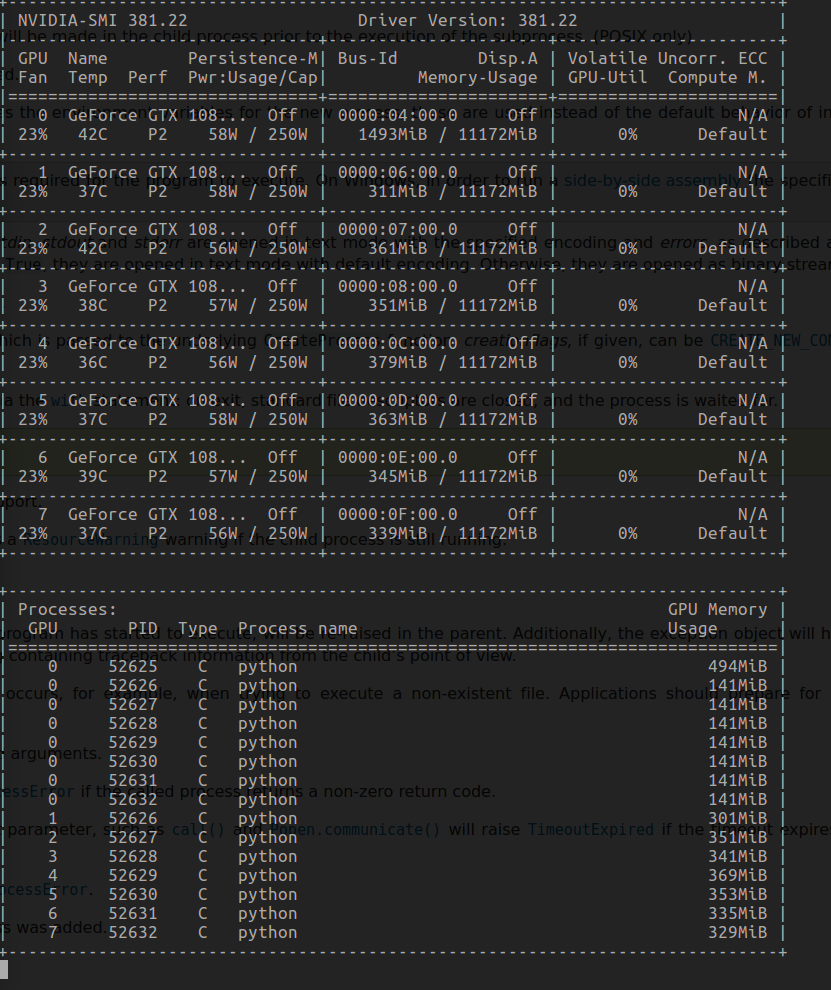
Task: Click the 311MiB / 11172MiB memory value
Action: click(x=453, y=191)
